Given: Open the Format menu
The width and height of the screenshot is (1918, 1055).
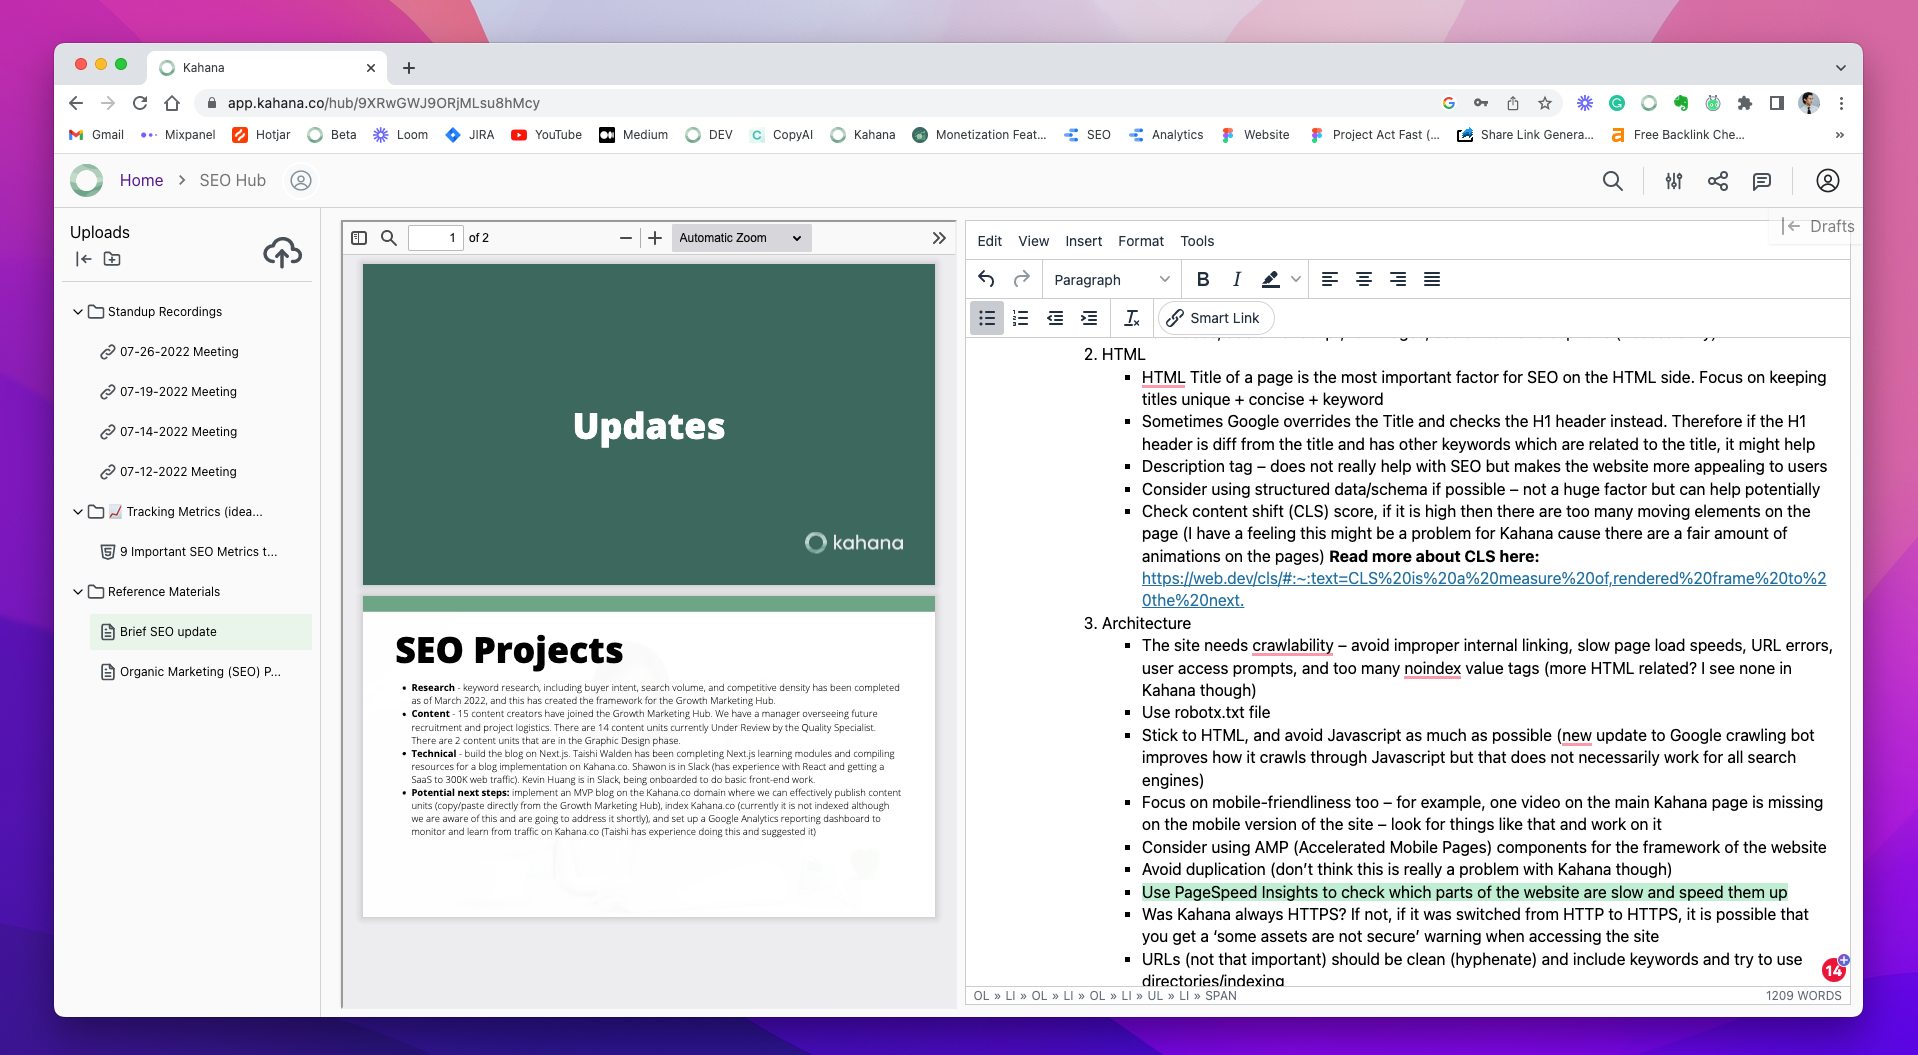Looking at the screenshot, I should [x=1140, y=241].
